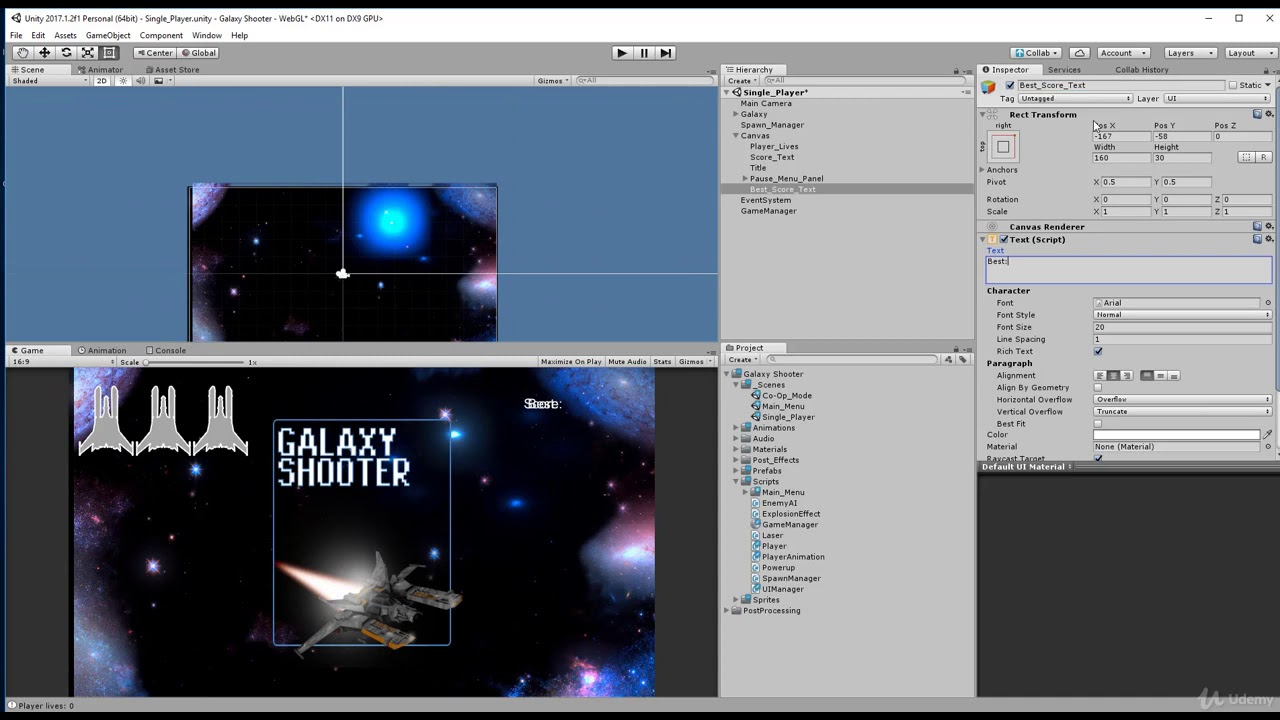Open the Rect Transform help icon
The height and width of the screenshot is (720, 1280).
point(1257,114)
